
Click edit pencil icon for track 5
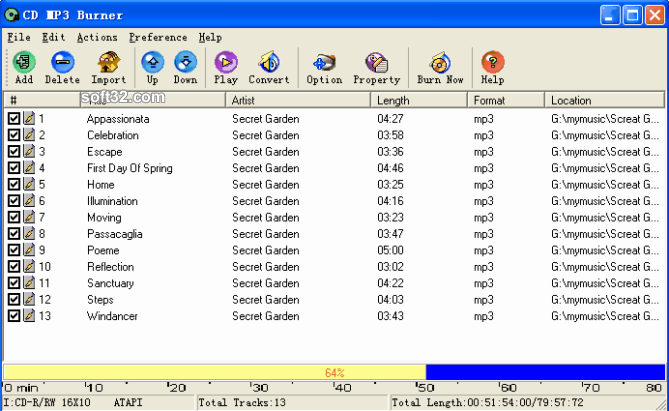(29, 184)
